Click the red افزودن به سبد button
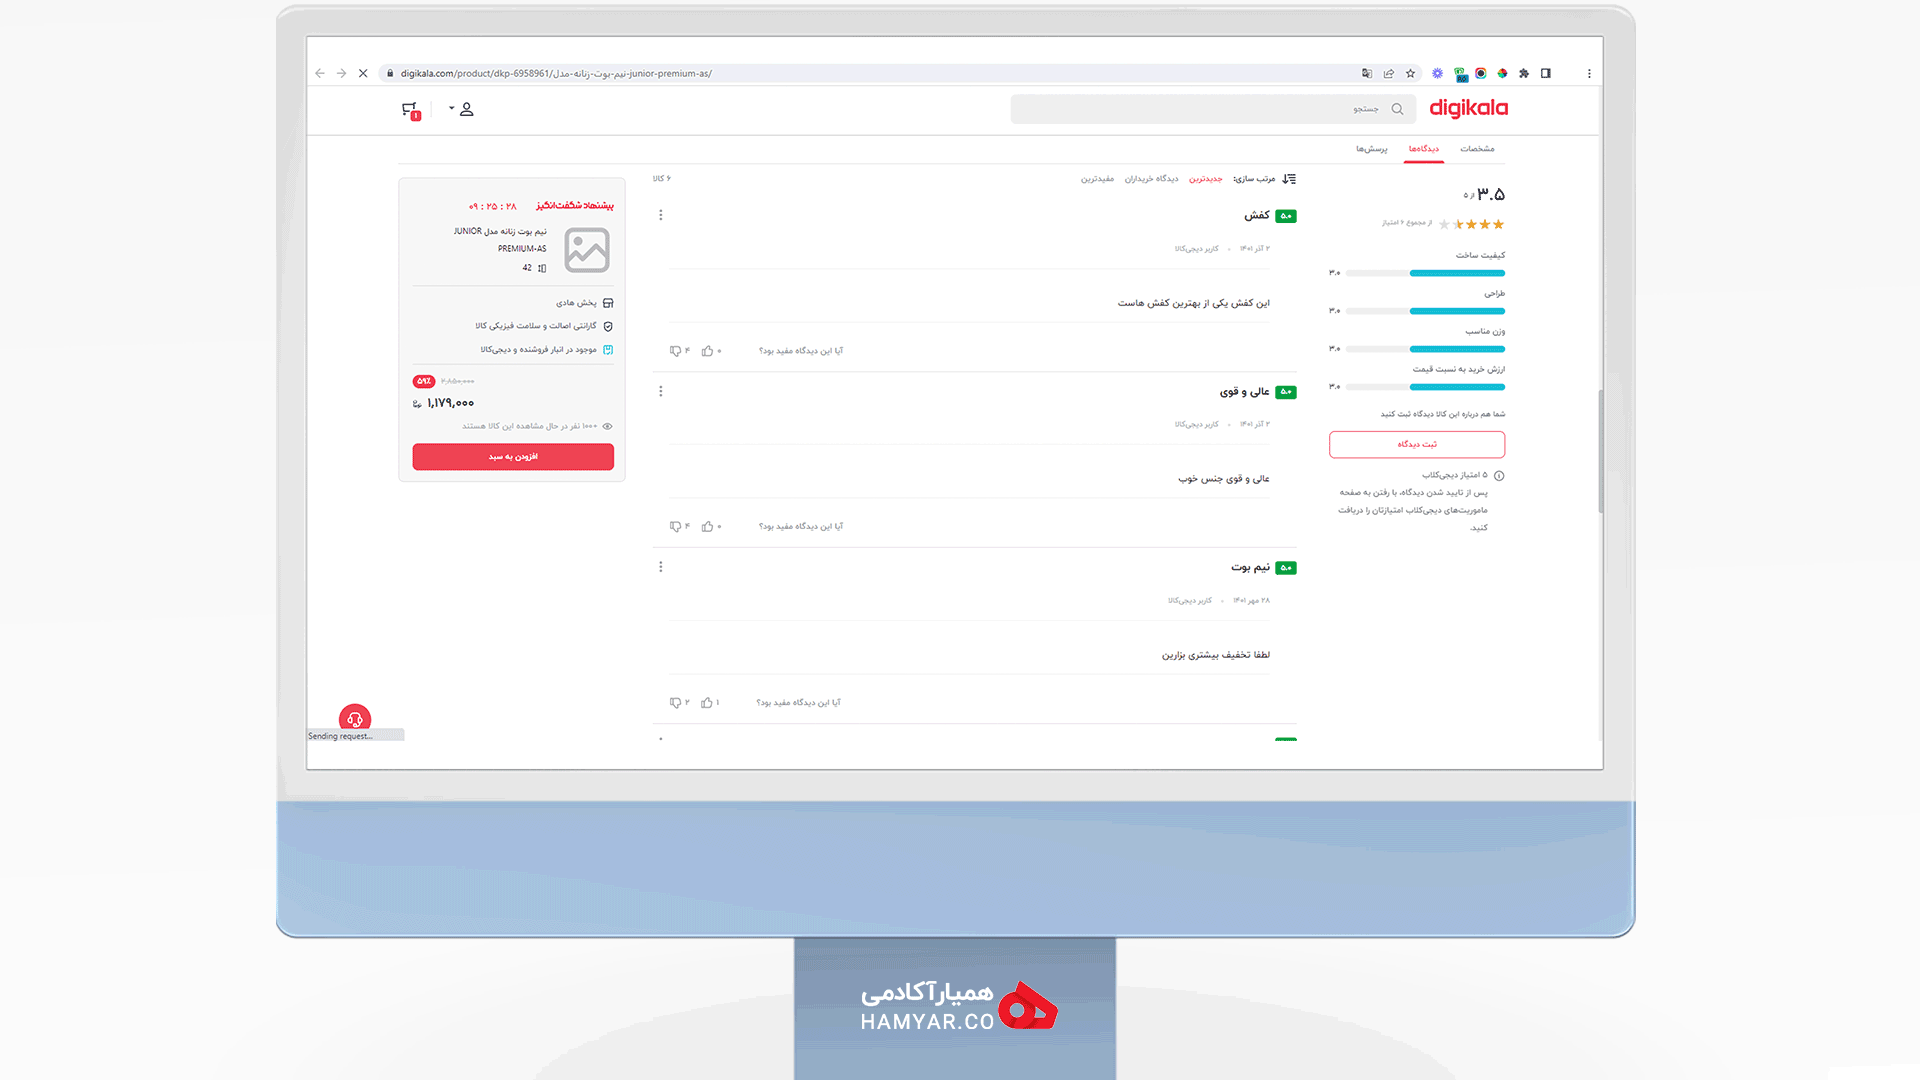Viewport: 1920px width, 1080px height. click(513, 457)
